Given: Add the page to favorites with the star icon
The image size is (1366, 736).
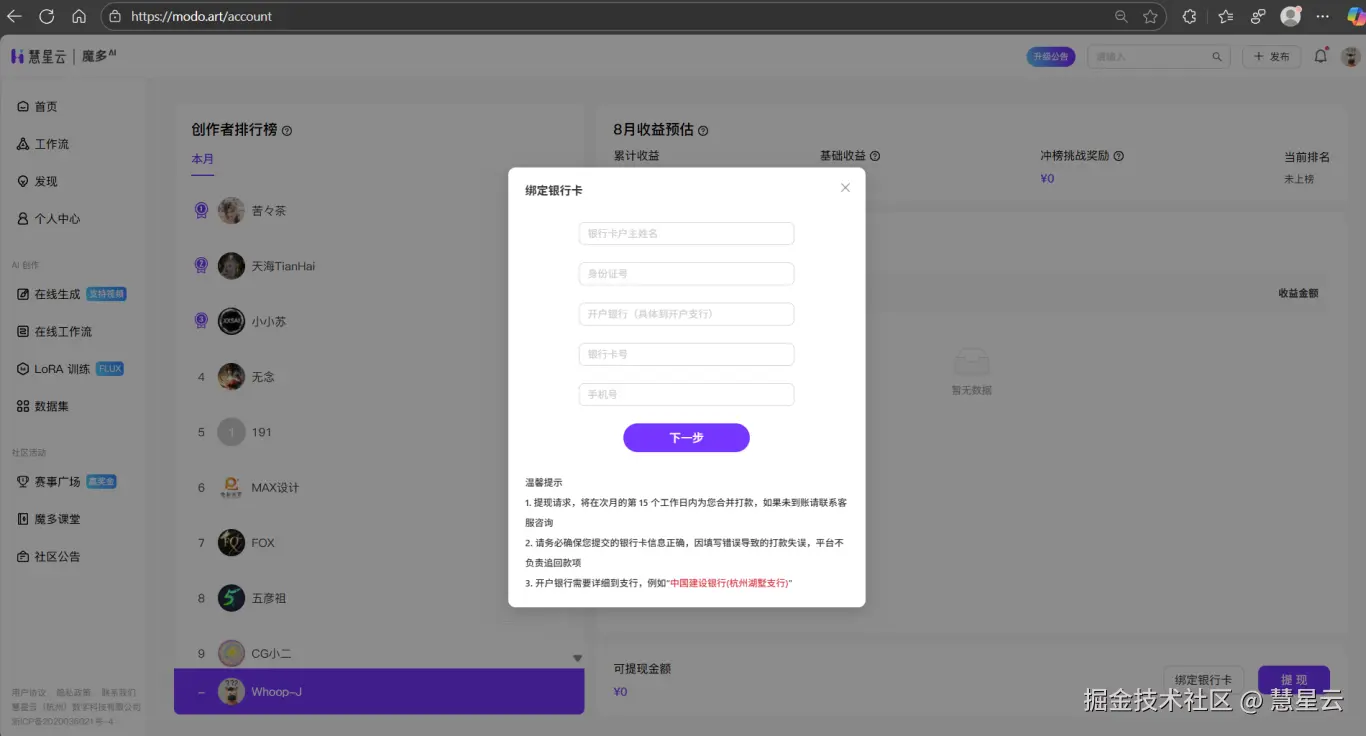Looking at the screenshot, I should (1150, 16).
